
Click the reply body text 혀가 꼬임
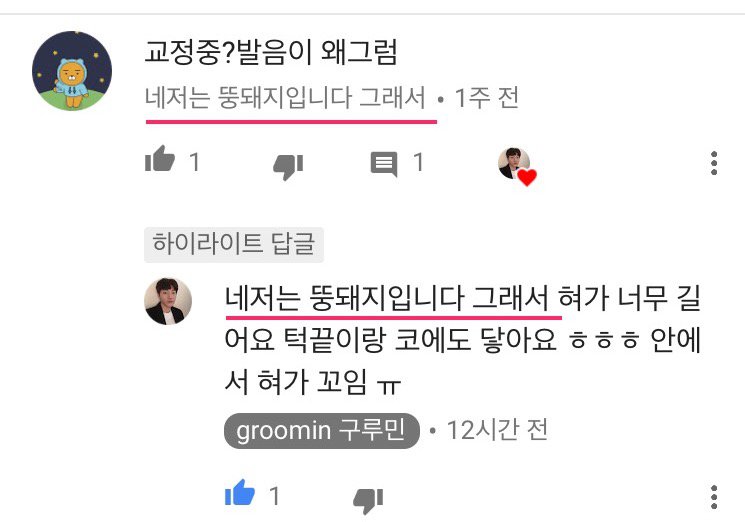click(312, 382)
